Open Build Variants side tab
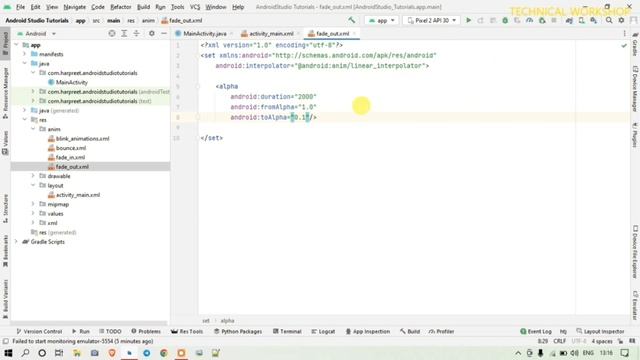The image size is (640, 360). (x=5, y=299)
